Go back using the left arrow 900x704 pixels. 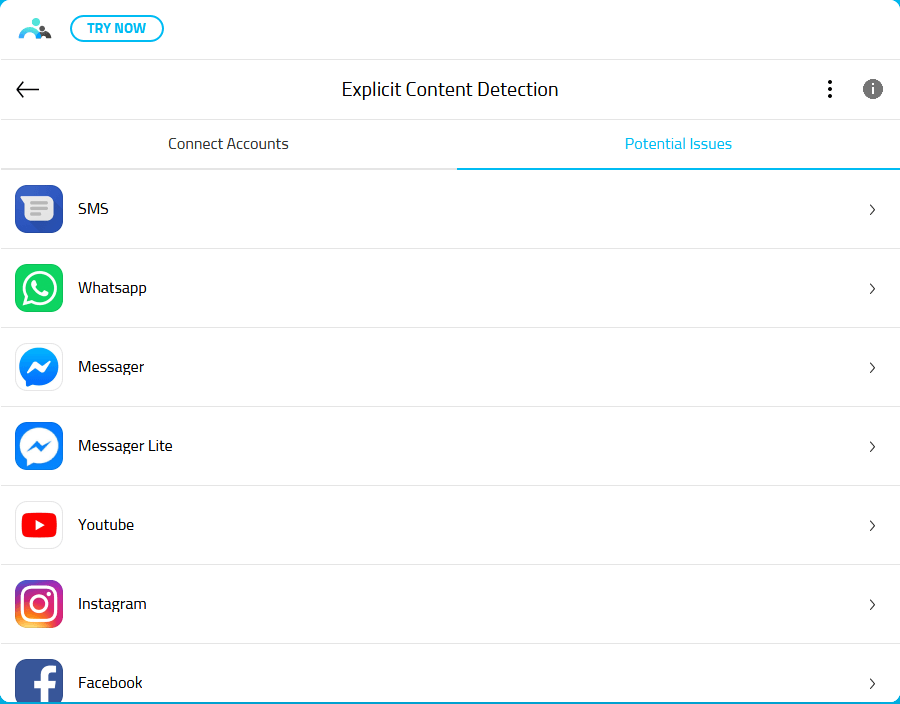click(x=28, y=89)
